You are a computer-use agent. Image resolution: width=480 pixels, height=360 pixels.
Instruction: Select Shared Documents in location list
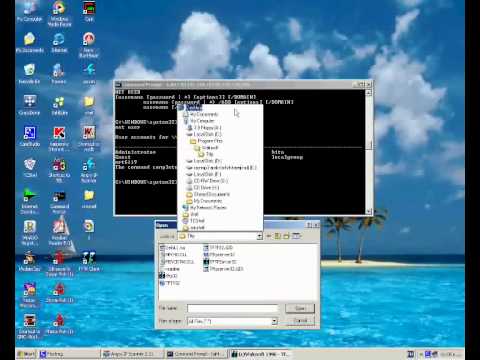208,194
